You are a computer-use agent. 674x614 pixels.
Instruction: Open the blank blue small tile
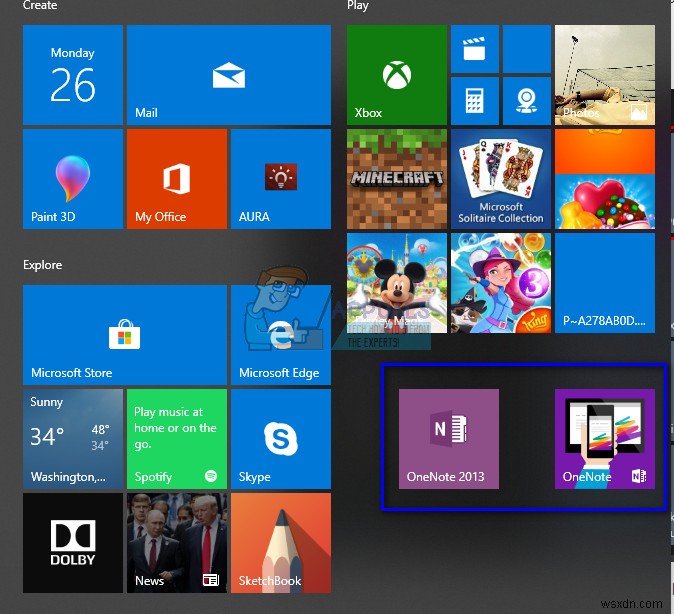tap(527, 49)
